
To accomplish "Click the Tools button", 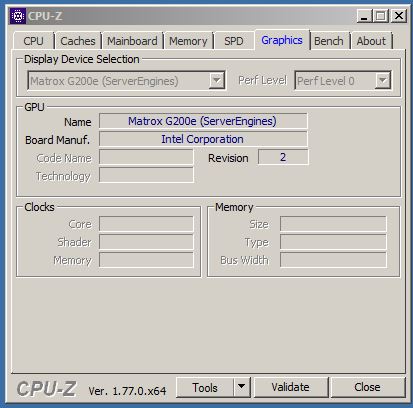I will (205, 387).
